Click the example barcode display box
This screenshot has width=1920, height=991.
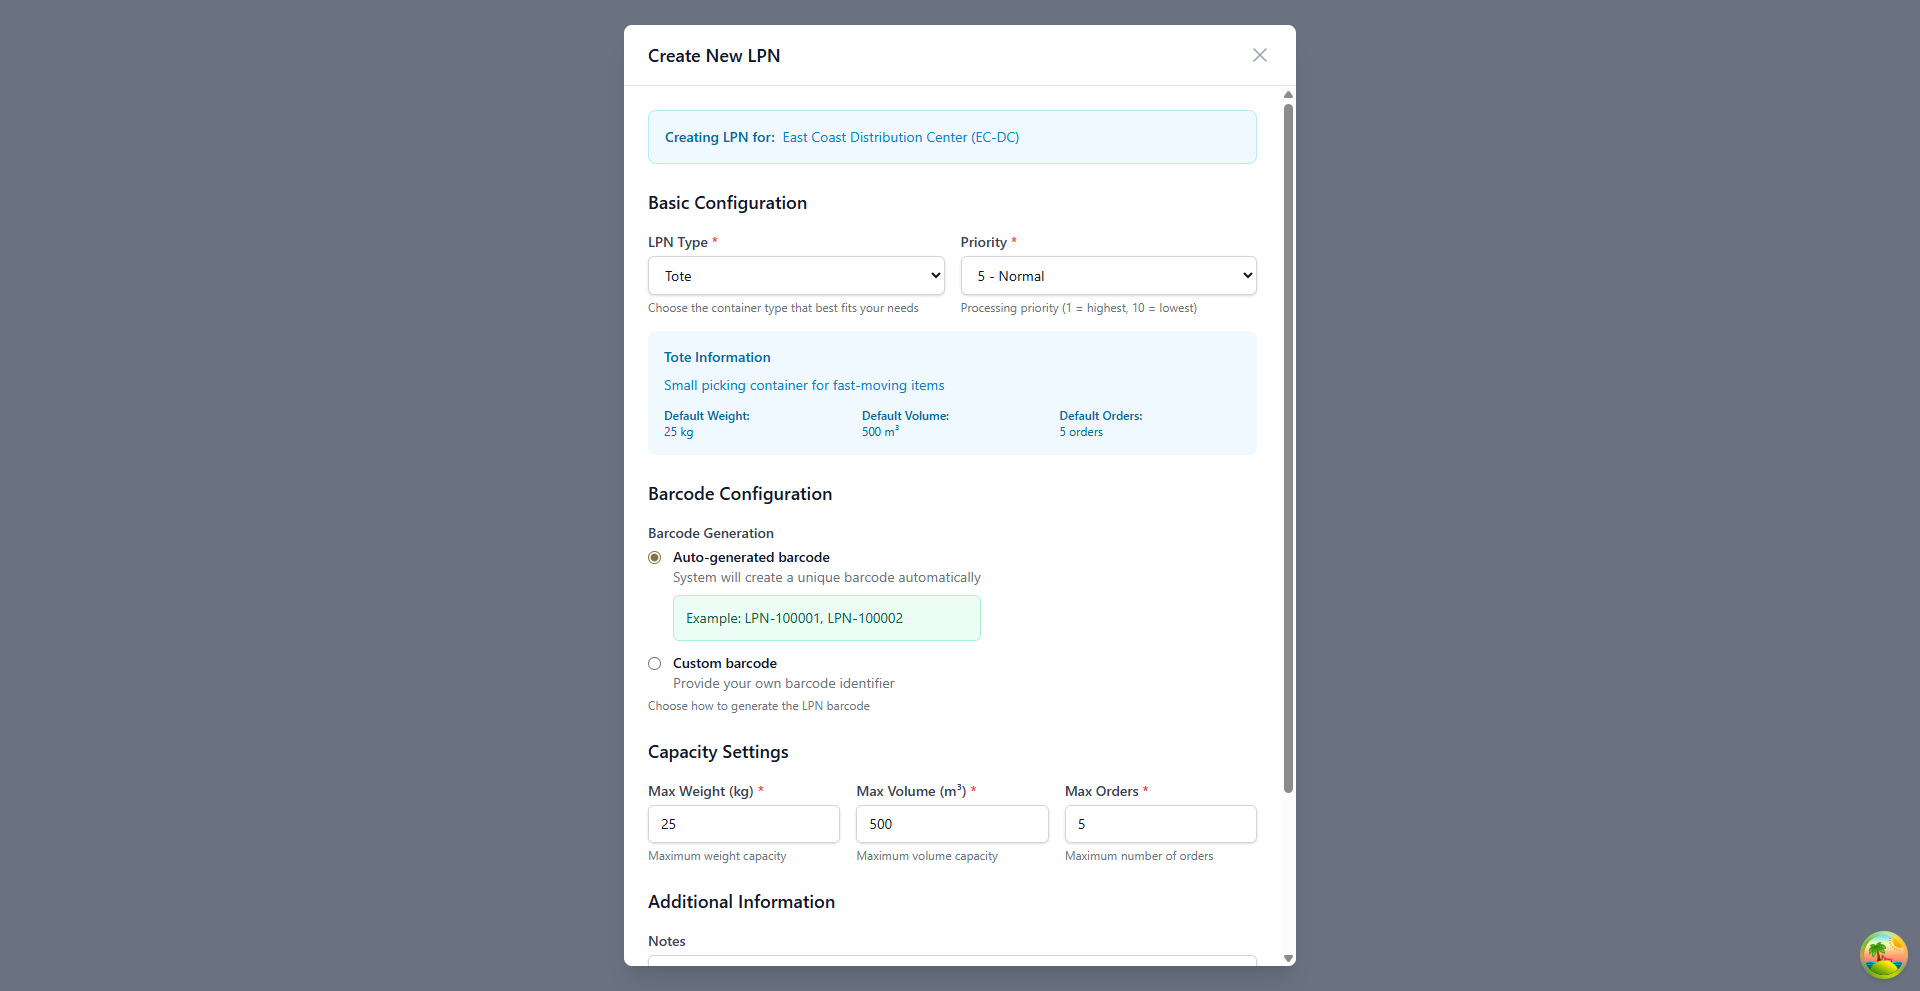coord(826,618)
